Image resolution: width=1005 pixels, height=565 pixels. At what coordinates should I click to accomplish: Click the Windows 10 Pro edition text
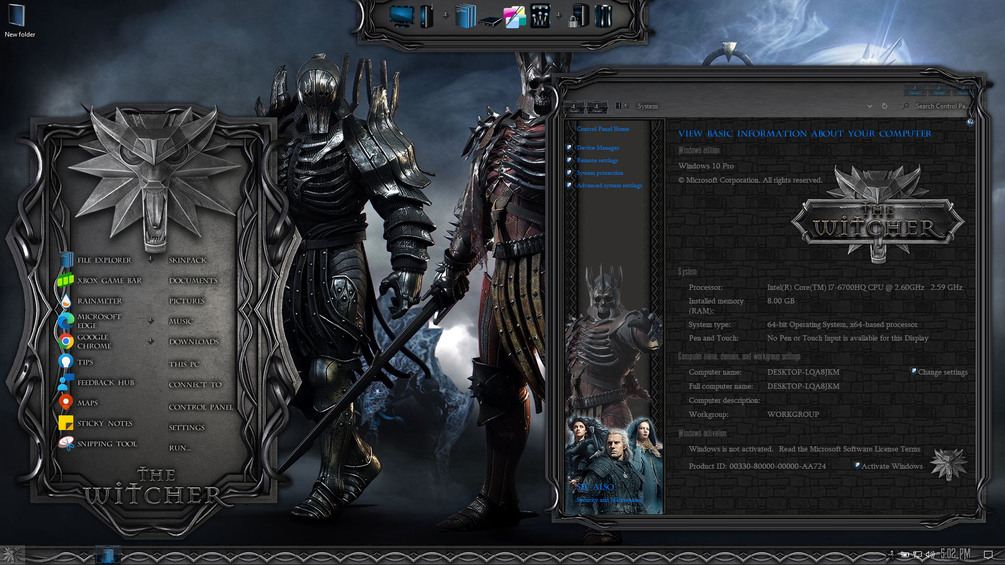[x=706, y=166]
